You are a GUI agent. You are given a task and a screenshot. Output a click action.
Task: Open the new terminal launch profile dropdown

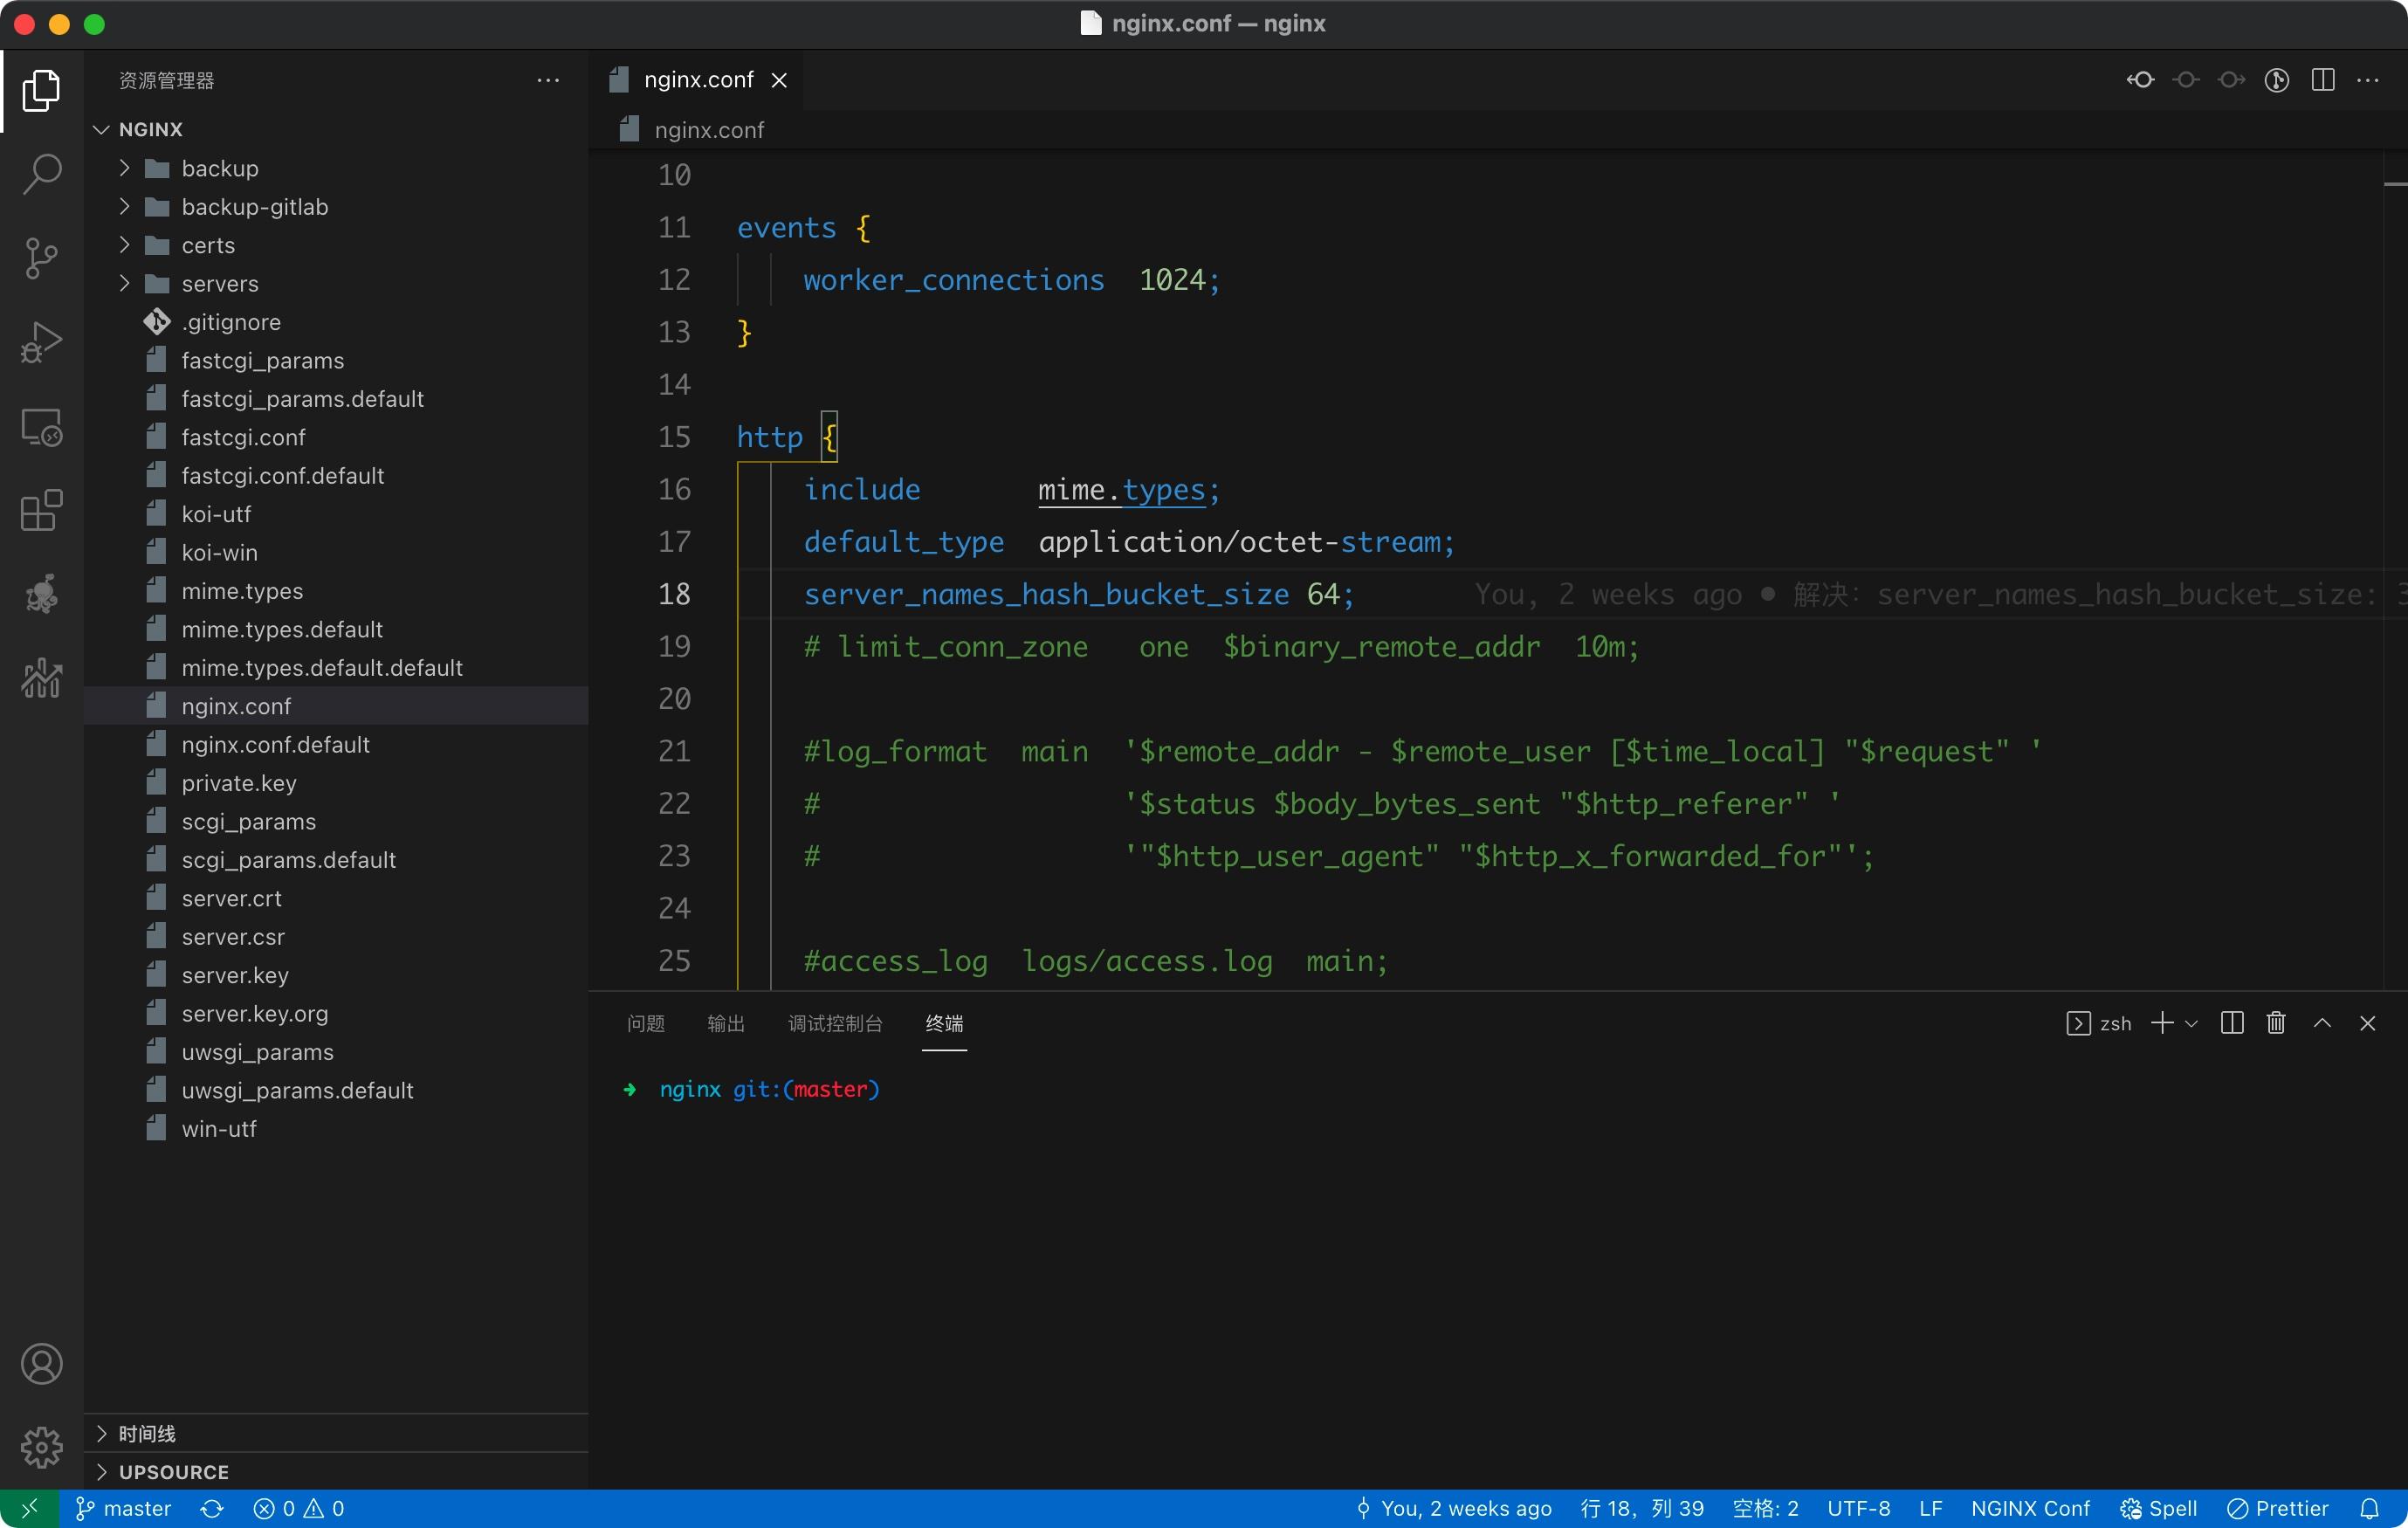point(2192,1023)
